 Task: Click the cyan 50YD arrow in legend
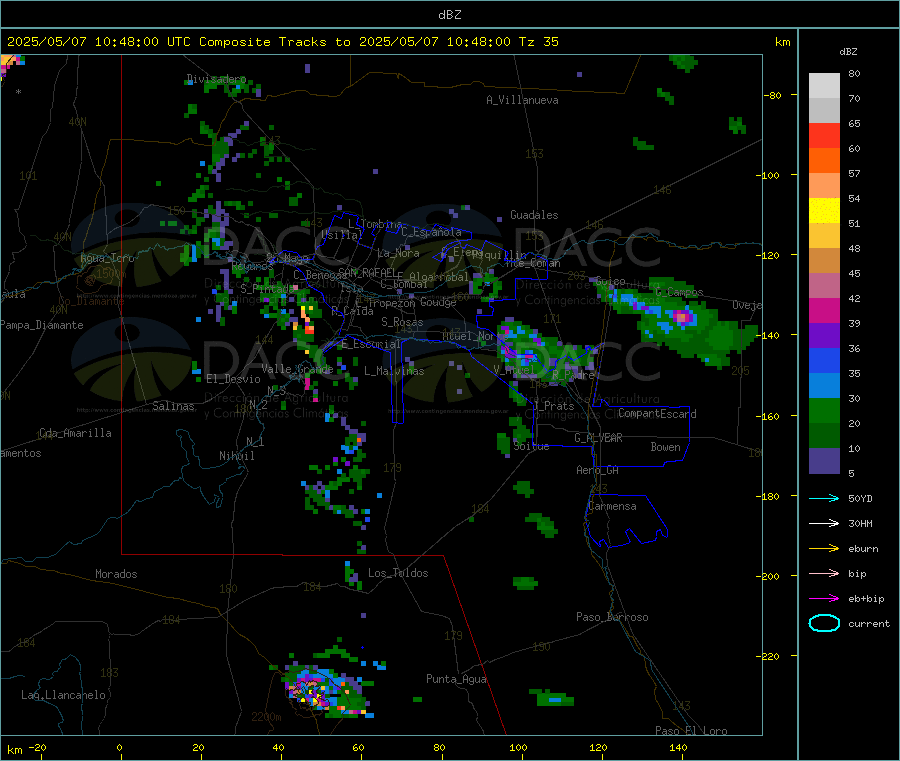pos(824,498)
